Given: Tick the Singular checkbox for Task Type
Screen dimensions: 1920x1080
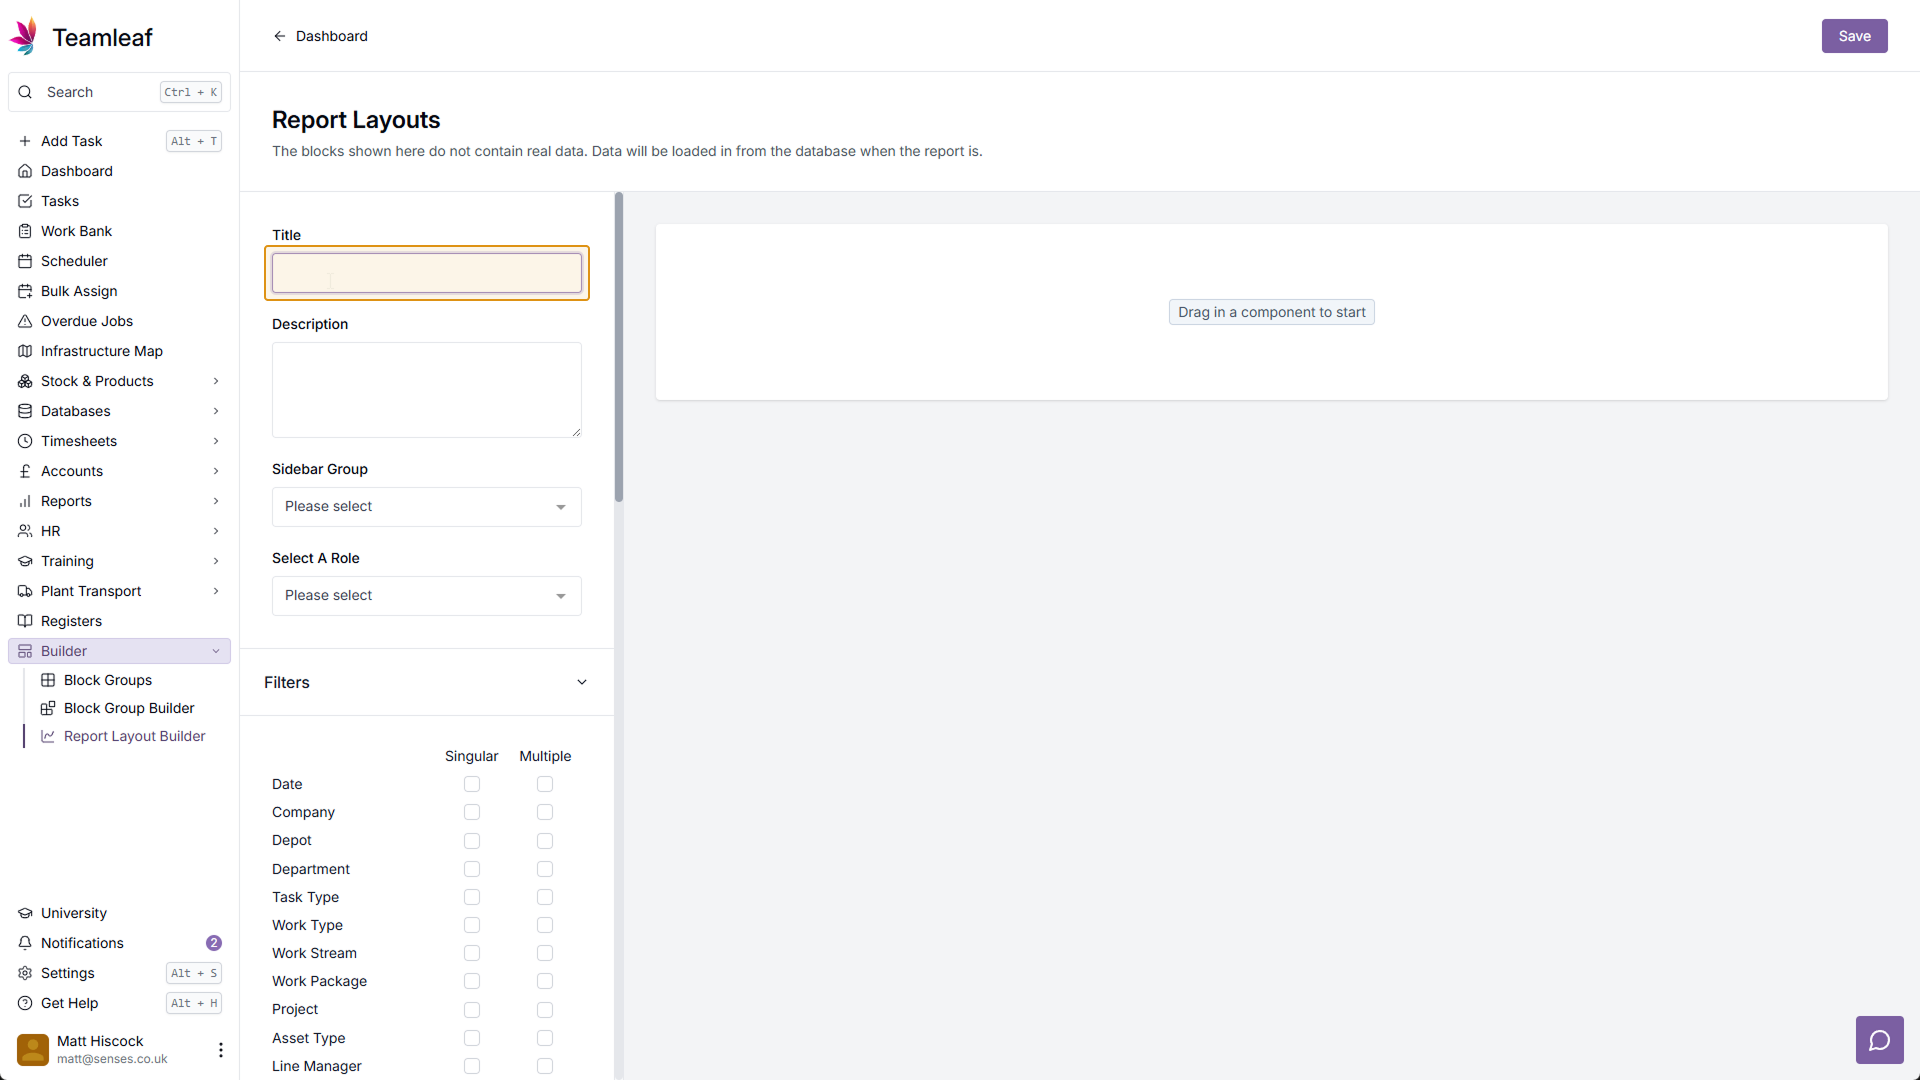Looking at the screenshot, I should click(x=472, y=897).
